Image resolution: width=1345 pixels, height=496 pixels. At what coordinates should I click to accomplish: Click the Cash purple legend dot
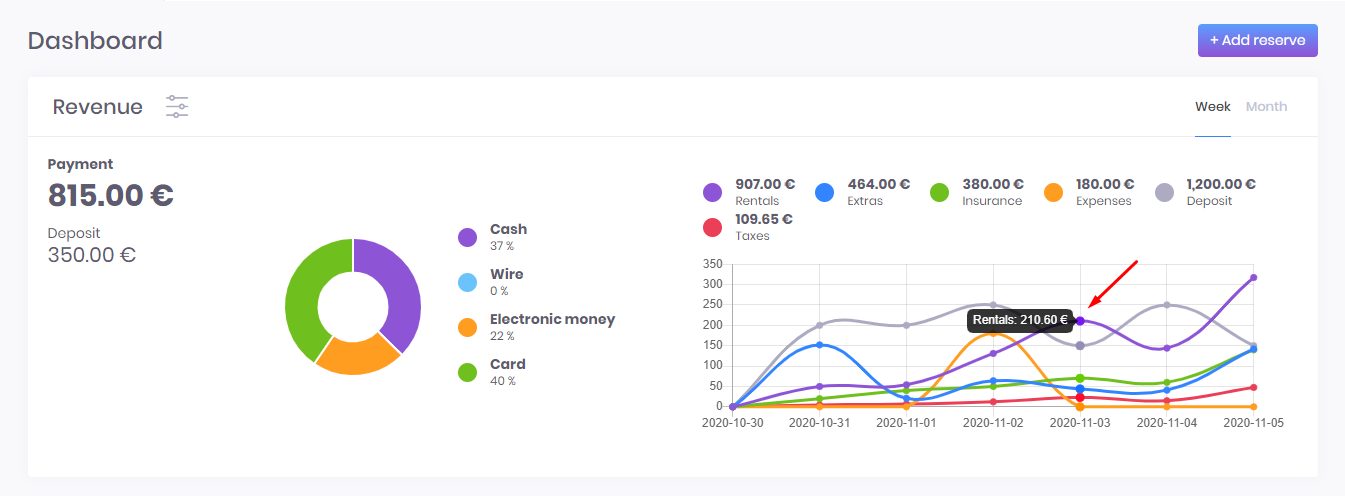[x=467, y=237]
